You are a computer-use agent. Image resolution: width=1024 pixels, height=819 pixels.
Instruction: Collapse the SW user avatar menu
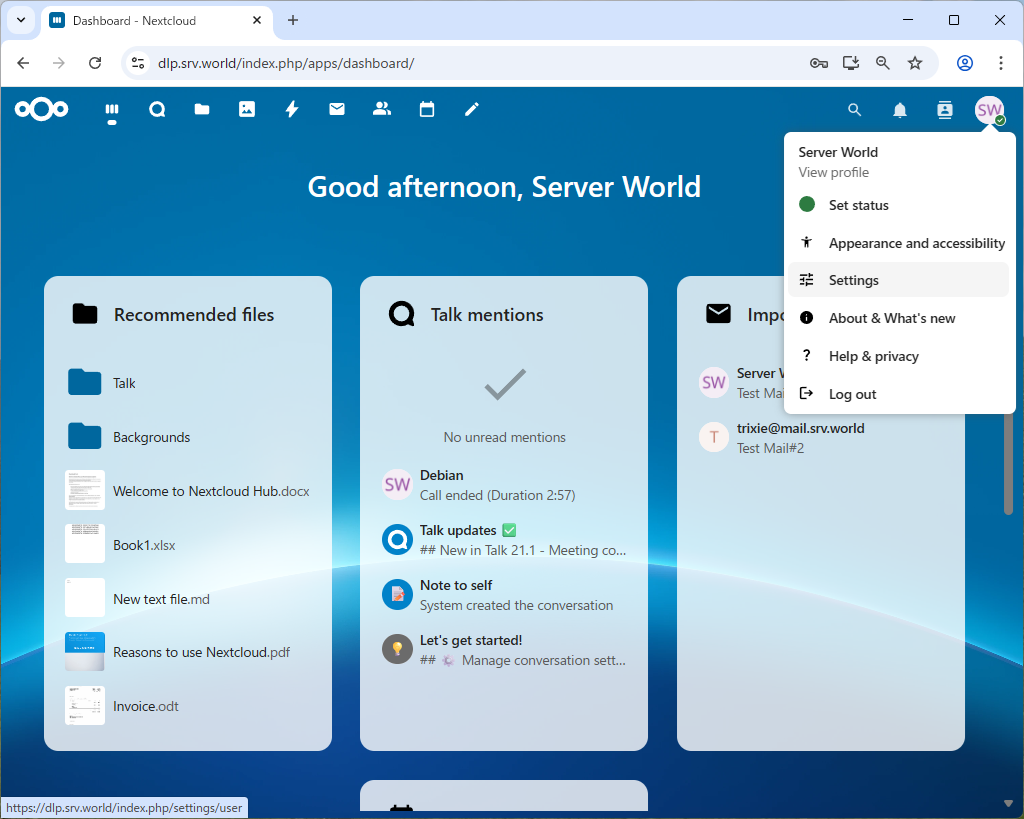click(x=989, y=110)
